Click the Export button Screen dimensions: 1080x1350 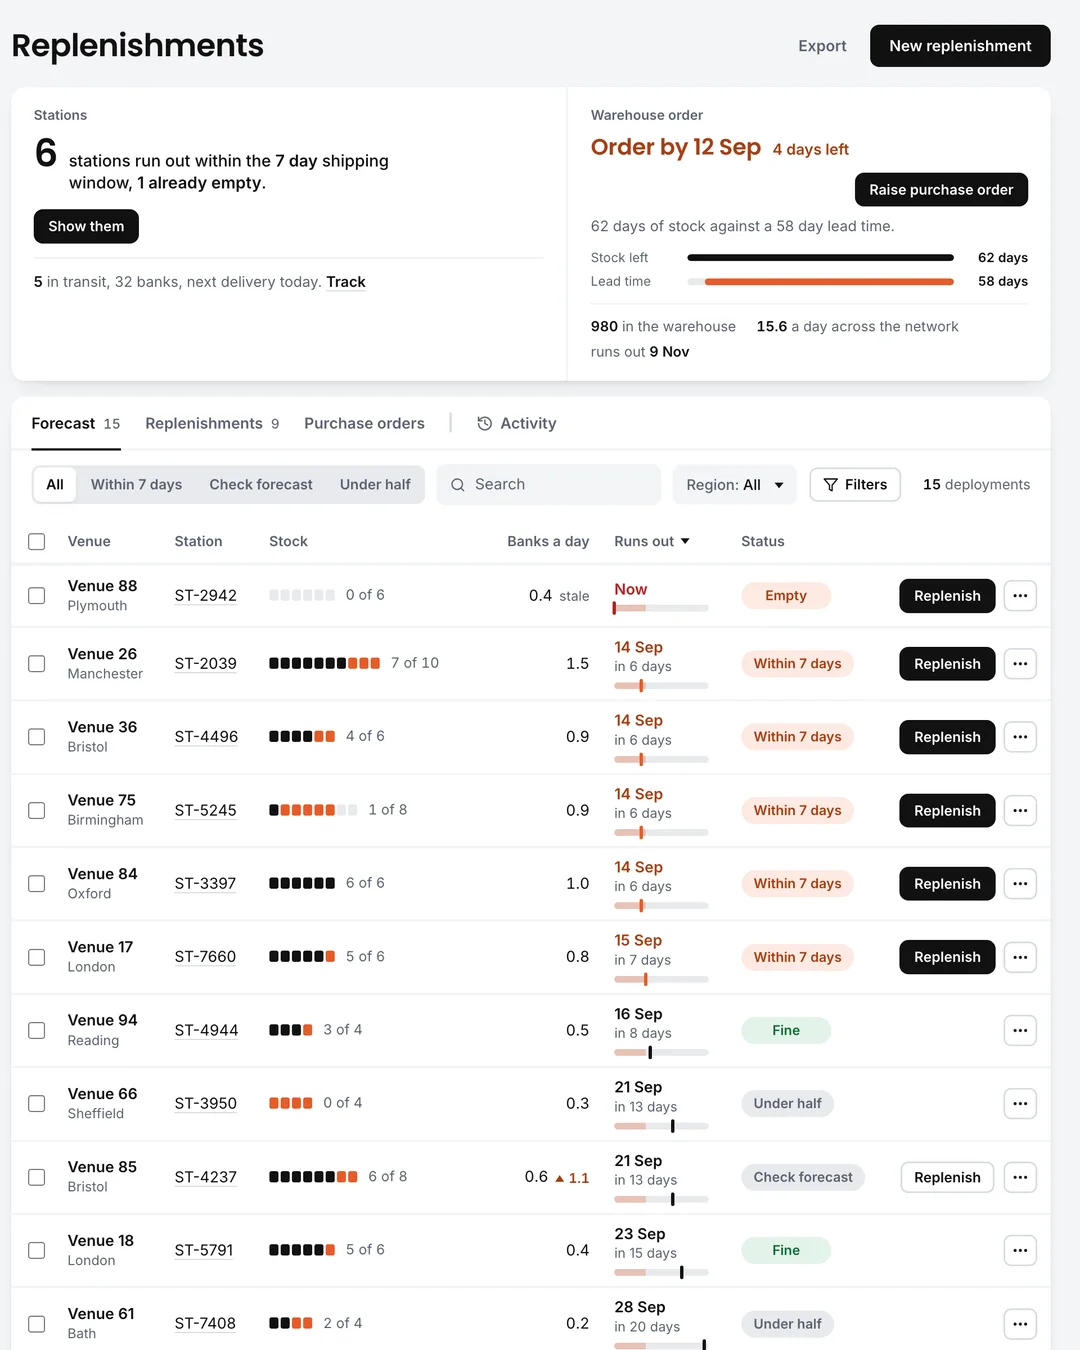822,46
